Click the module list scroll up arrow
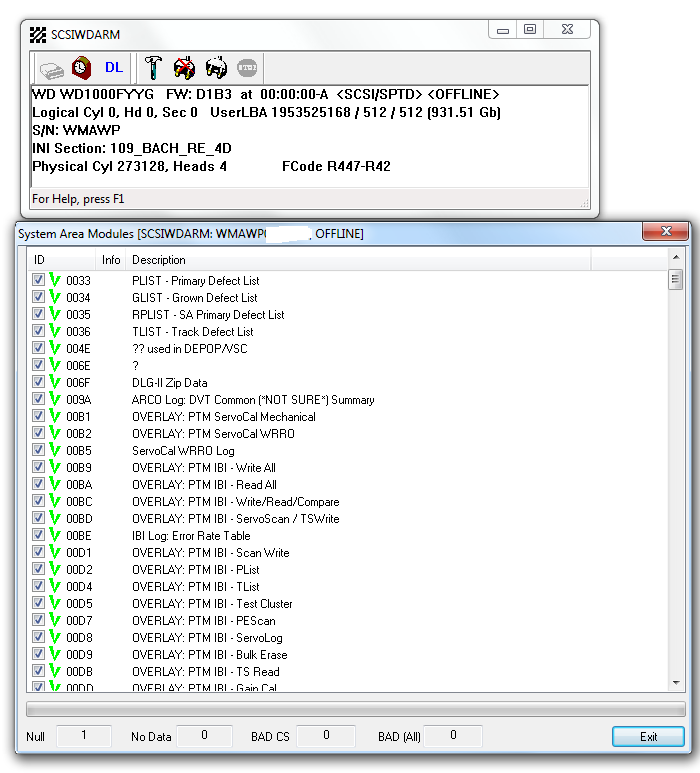Image resolution: width=700 pixels, height=773 pixels. coord(676,257)
